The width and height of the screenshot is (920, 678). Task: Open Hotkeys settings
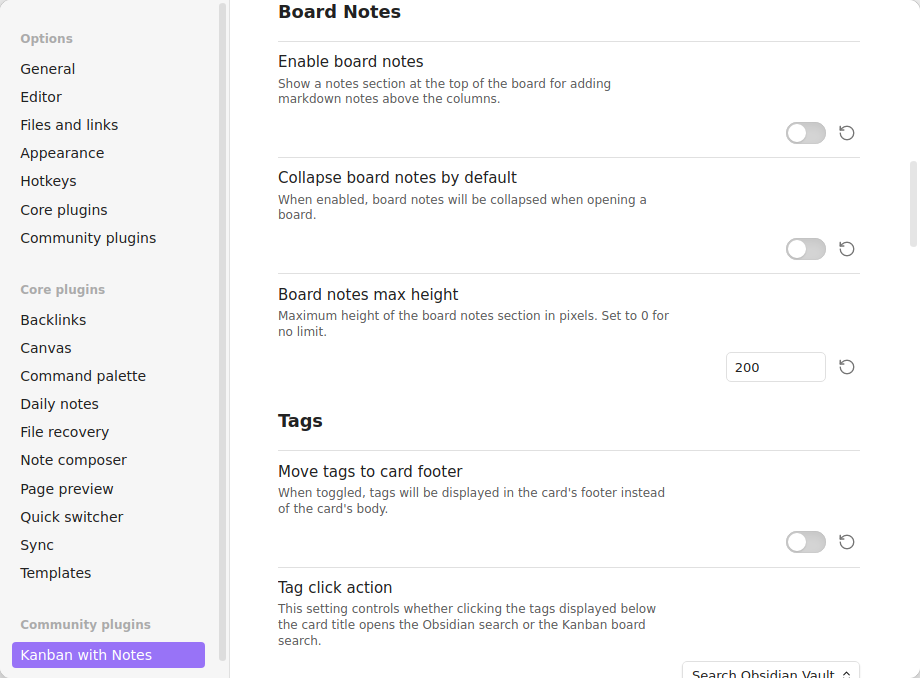pyautogui.click(x=109, y=181)
